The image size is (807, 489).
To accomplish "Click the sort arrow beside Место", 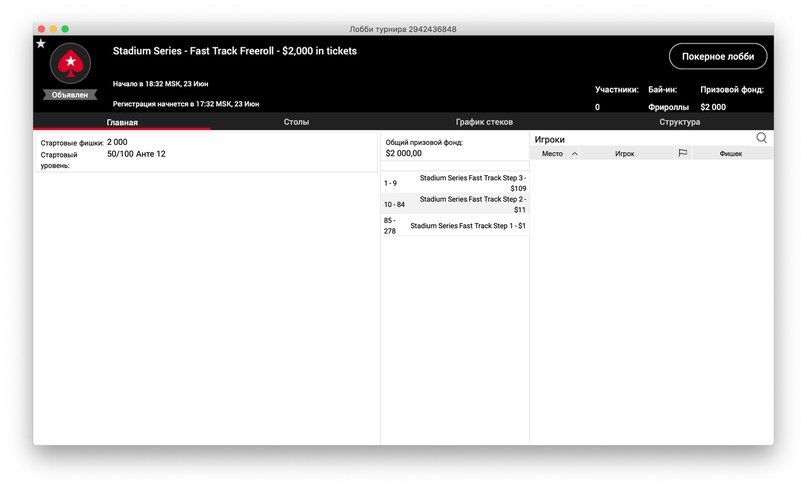I will pyautogui.click(x=574, y=154).
